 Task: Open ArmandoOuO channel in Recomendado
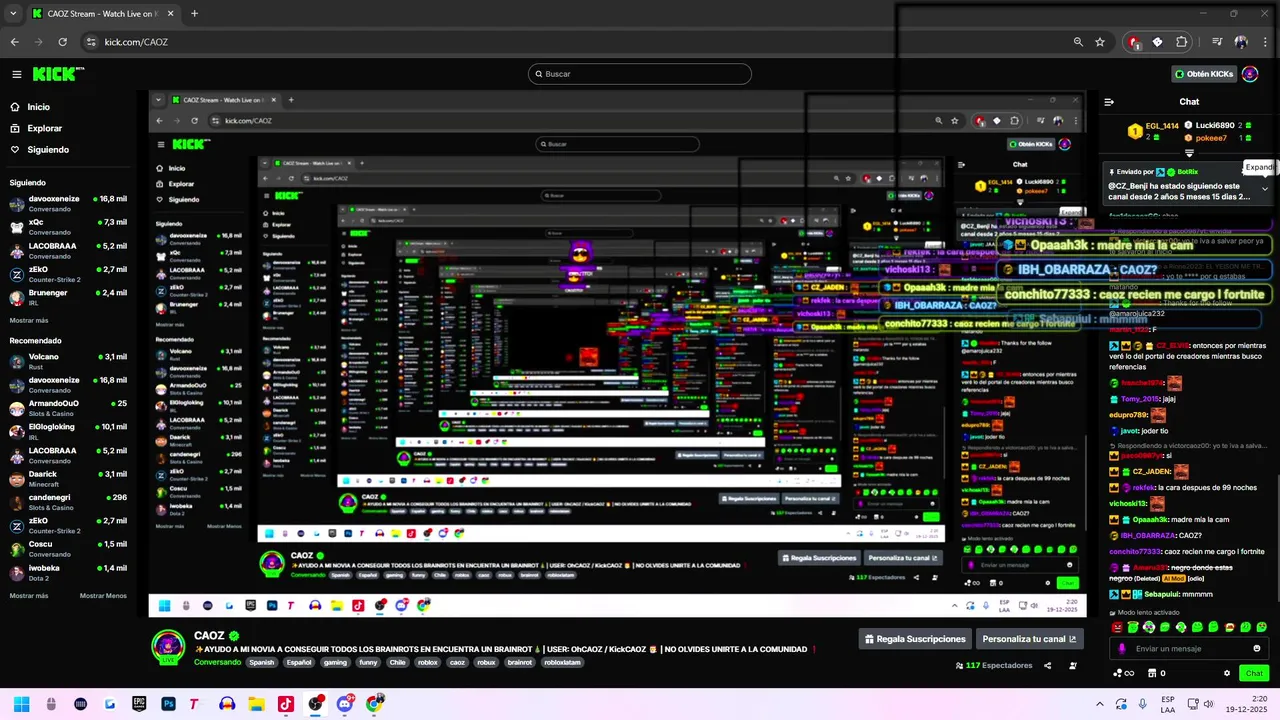tap(68, 407)
